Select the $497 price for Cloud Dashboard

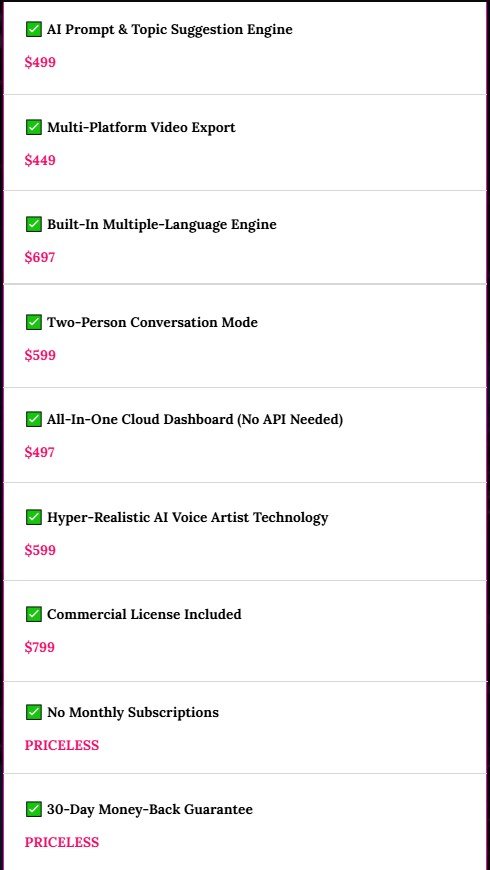coord(40,453)
